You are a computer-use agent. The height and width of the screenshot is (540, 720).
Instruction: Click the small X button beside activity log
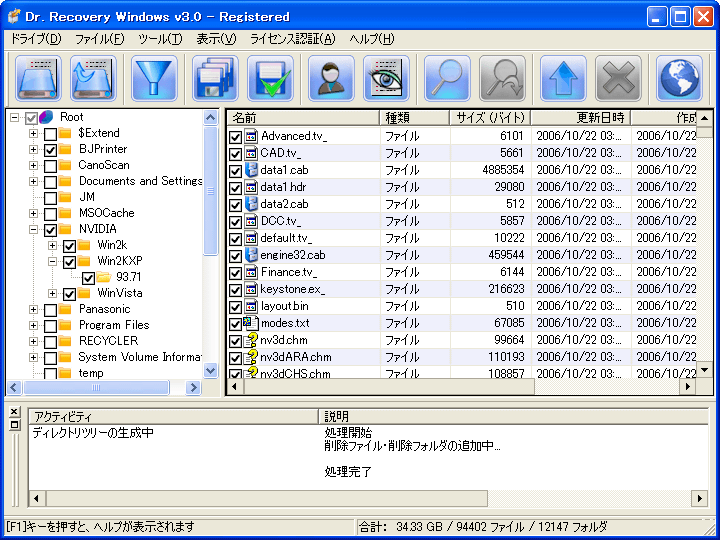(14, 411)
